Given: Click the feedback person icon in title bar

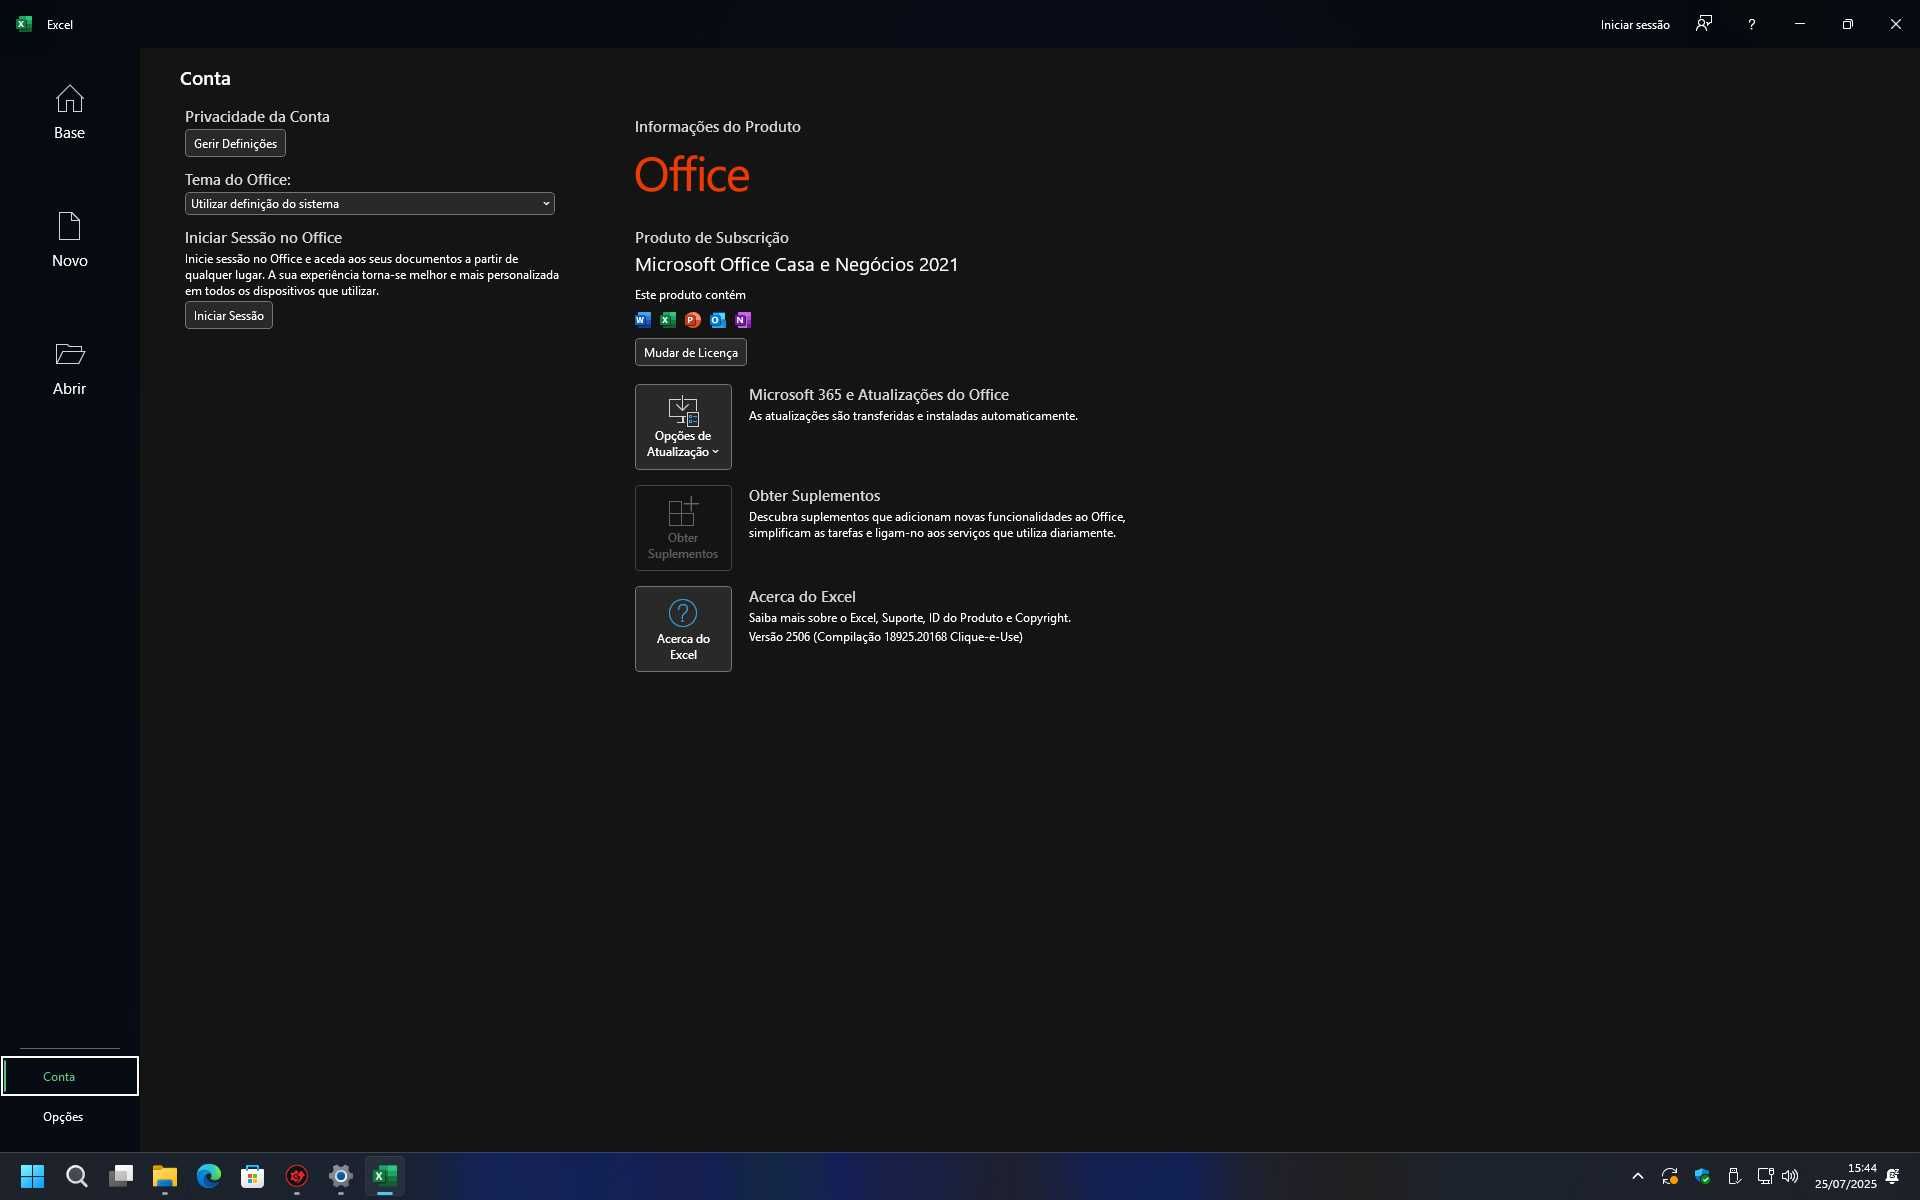Looking at the screenshot, I should pos(1704,24).
